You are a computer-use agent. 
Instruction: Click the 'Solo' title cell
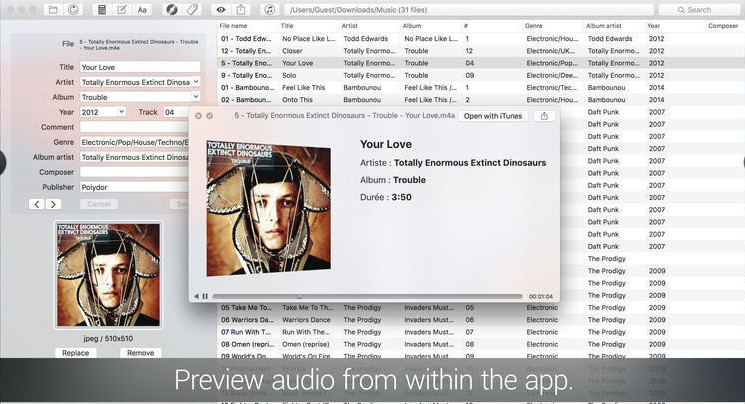click(x=289, y=75)
